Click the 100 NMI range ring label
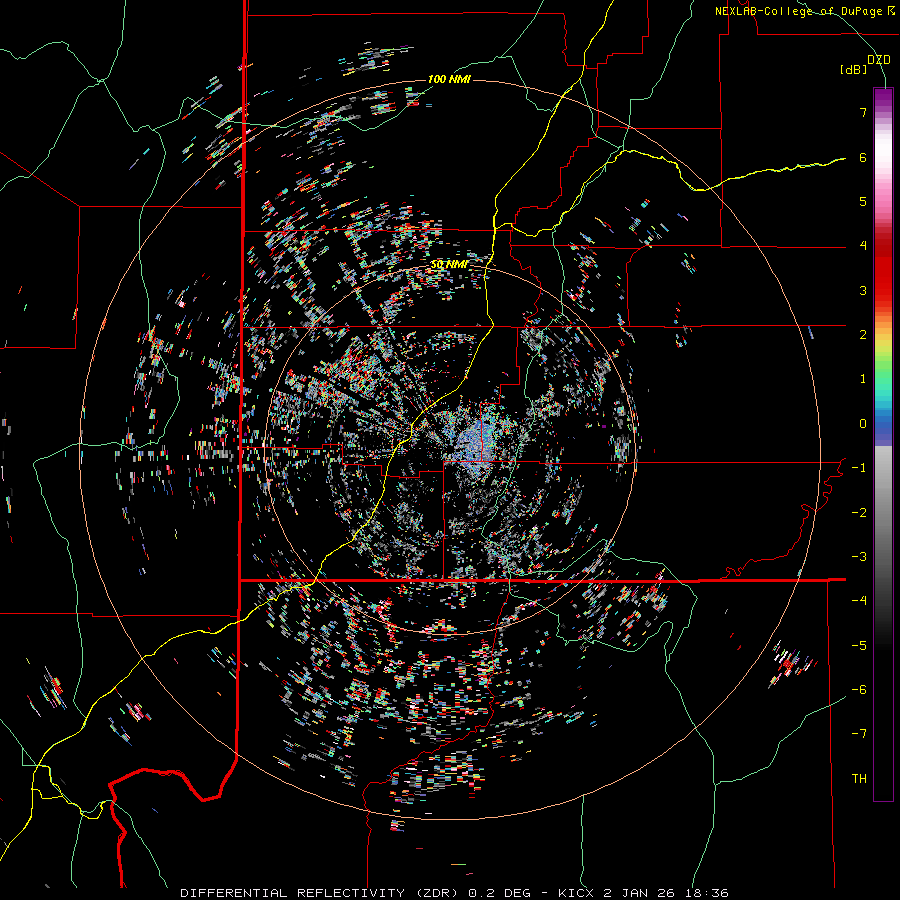 coord(449,79)
